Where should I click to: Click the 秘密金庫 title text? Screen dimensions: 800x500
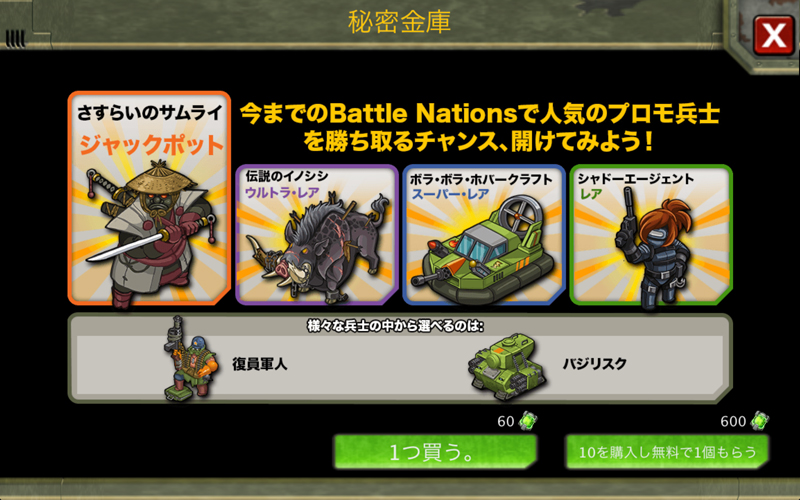click(399, 22)
